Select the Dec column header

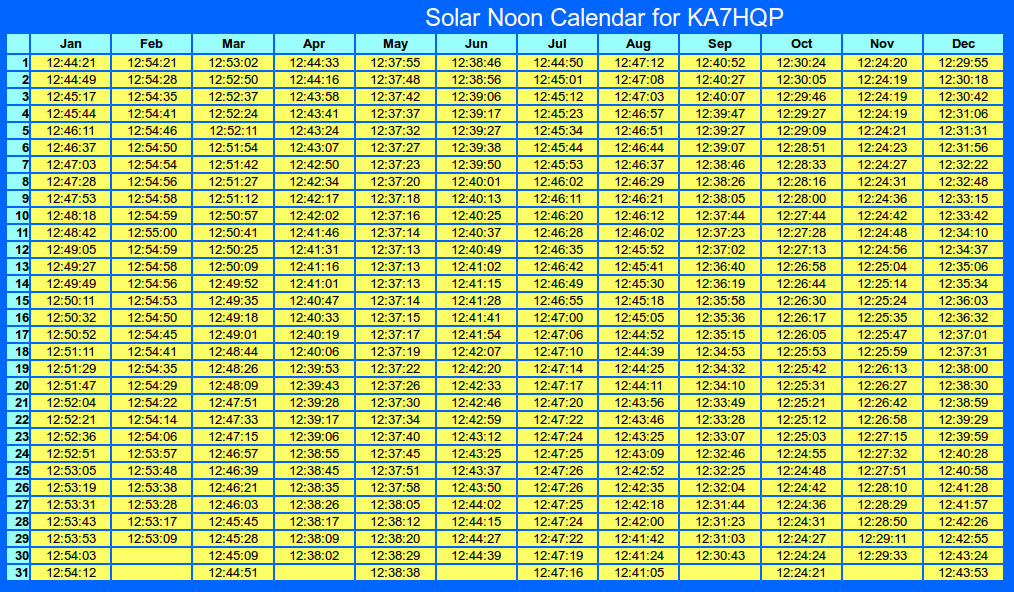click(x=964, y=44)
